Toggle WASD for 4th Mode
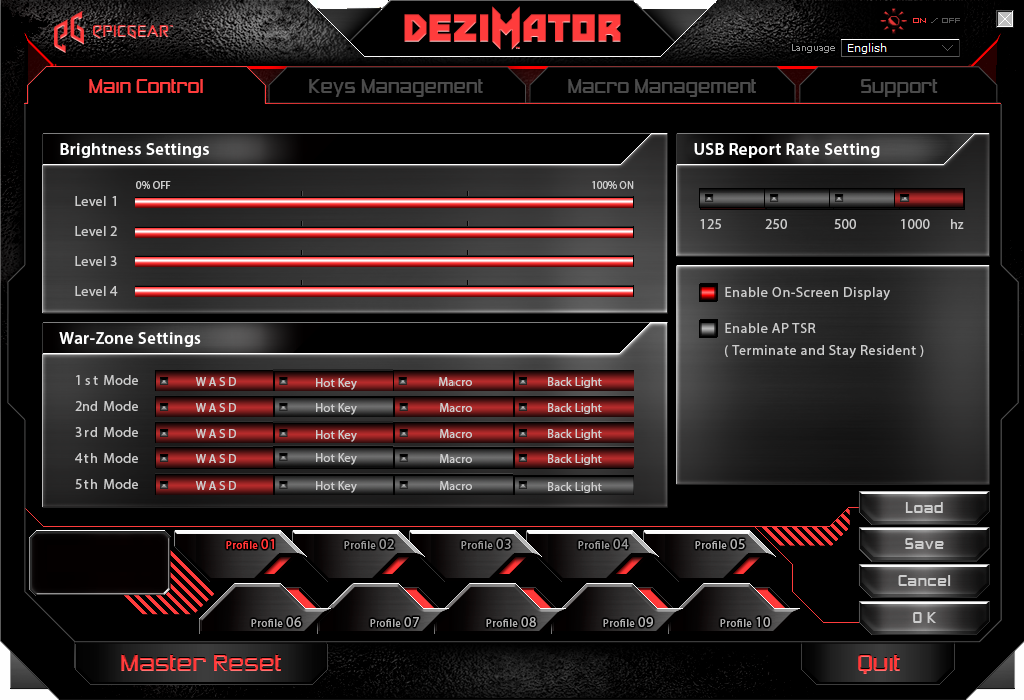 (x=214, y=458)
